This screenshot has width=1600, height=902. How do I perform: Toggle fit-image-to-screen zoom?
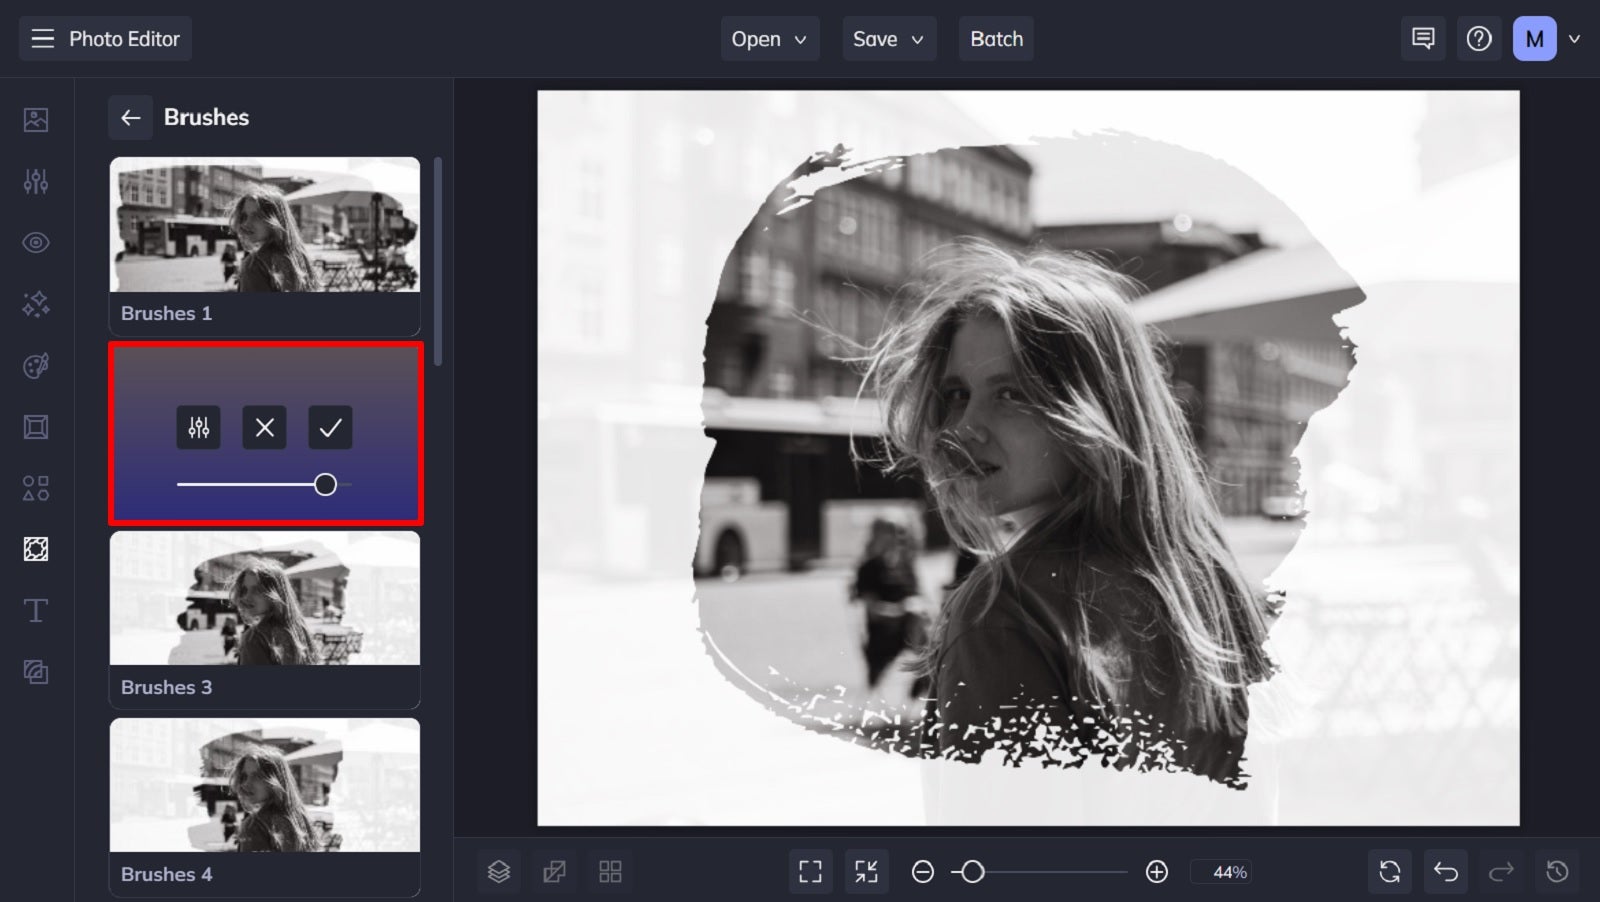pyautogui.click(x=866, y=871)
